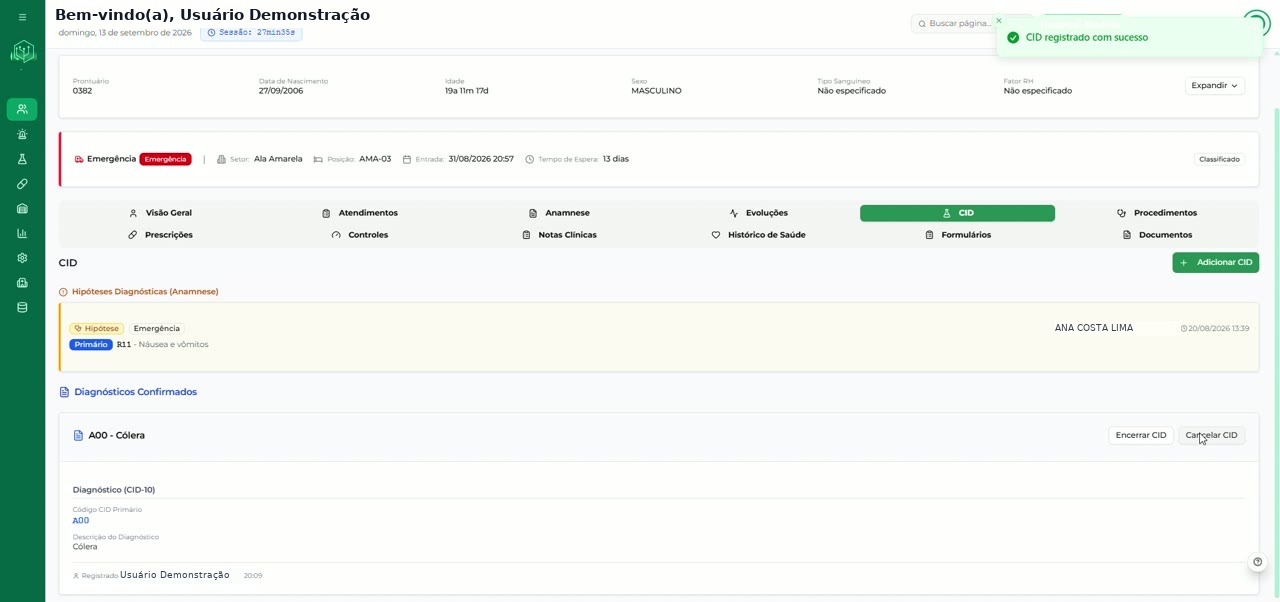Click the Emergência tag in hypothesis card
Image resolution: width=1280 pixels, height=602 pixels.
157,328
